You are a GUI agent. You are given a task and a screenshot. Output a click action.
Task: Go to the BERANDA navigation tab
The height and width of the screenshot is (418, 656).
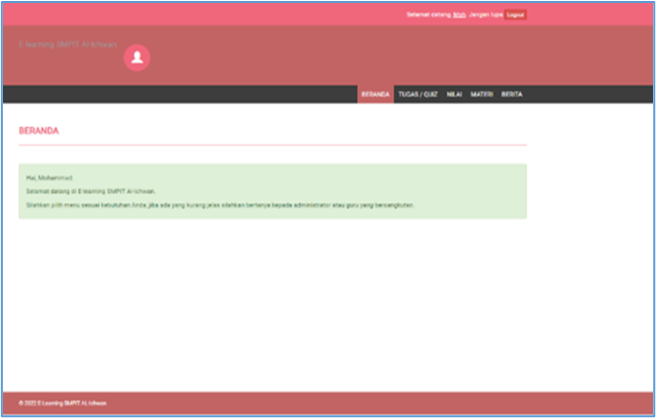click(375, 94)
